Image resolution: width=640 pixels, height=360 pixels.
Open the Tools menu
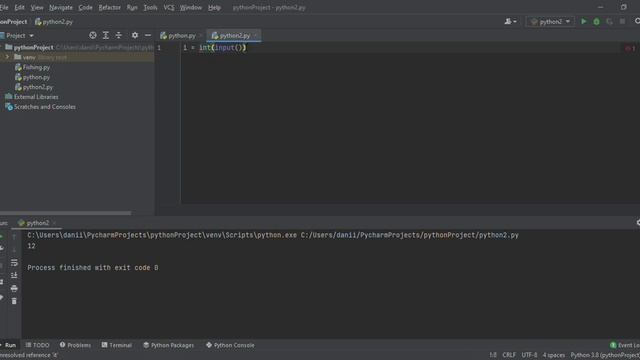[x=150, y=7]
